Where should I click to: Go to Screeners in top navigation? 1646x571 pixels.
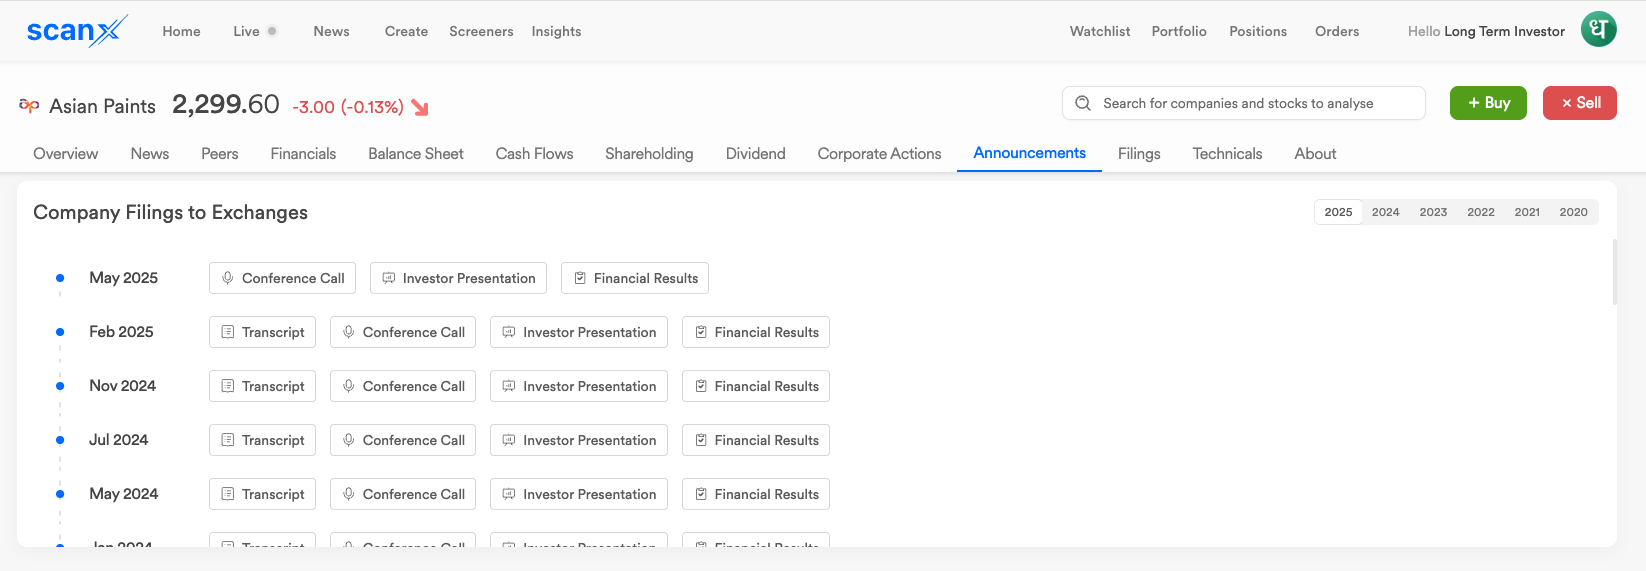481,31
